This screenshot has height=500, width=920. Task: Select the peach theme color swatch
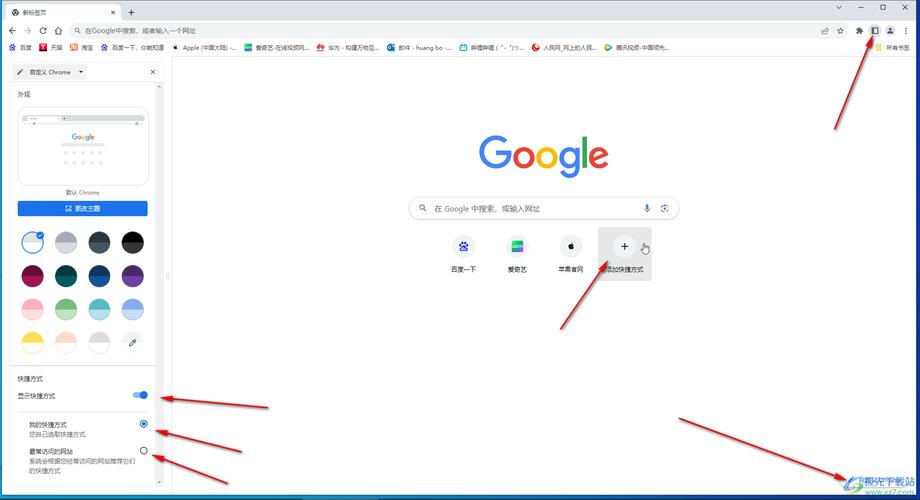coord(66,343)
